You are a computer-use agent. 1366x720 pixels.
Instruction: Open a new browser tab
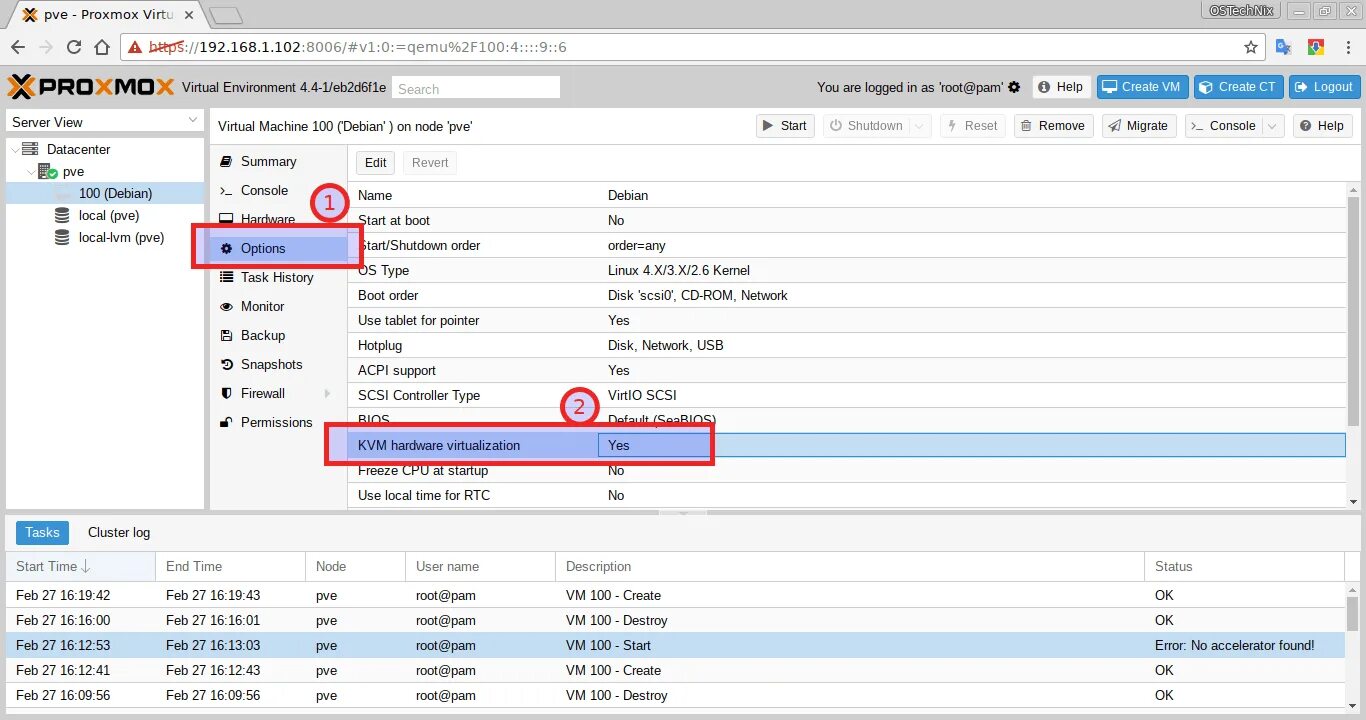[x=226, y=15]
